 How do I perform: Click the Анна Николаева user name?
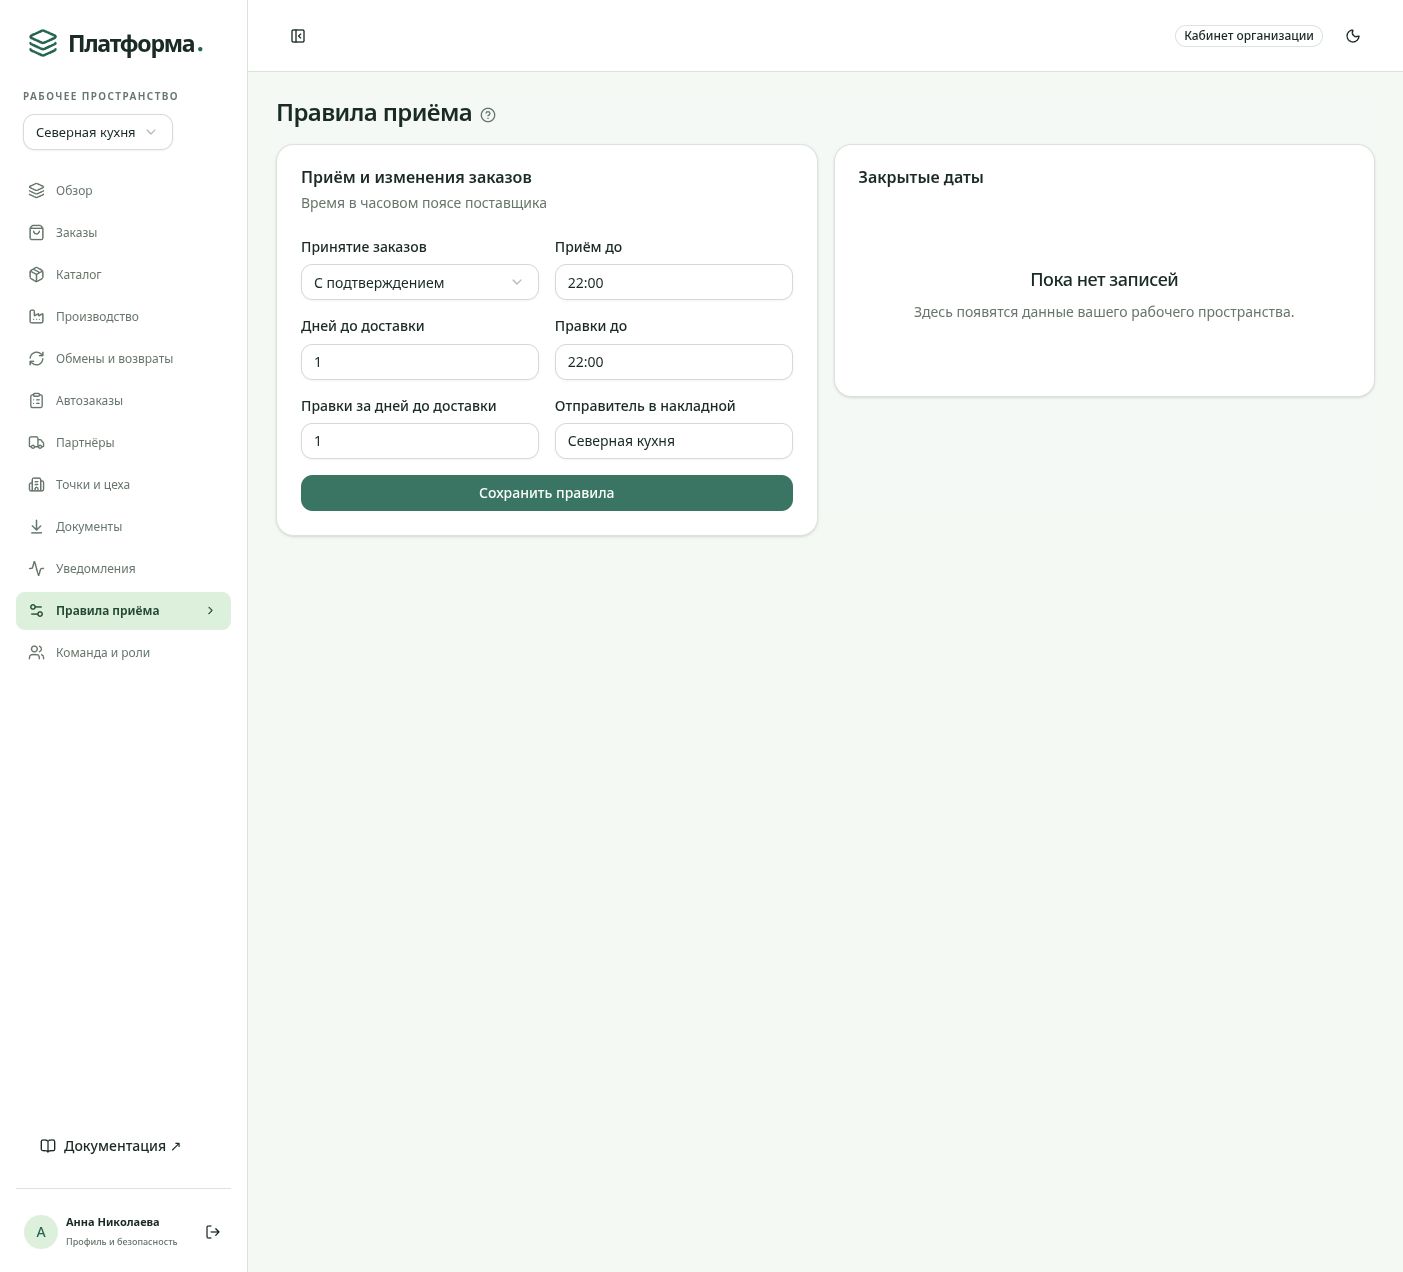point(113,1222)
